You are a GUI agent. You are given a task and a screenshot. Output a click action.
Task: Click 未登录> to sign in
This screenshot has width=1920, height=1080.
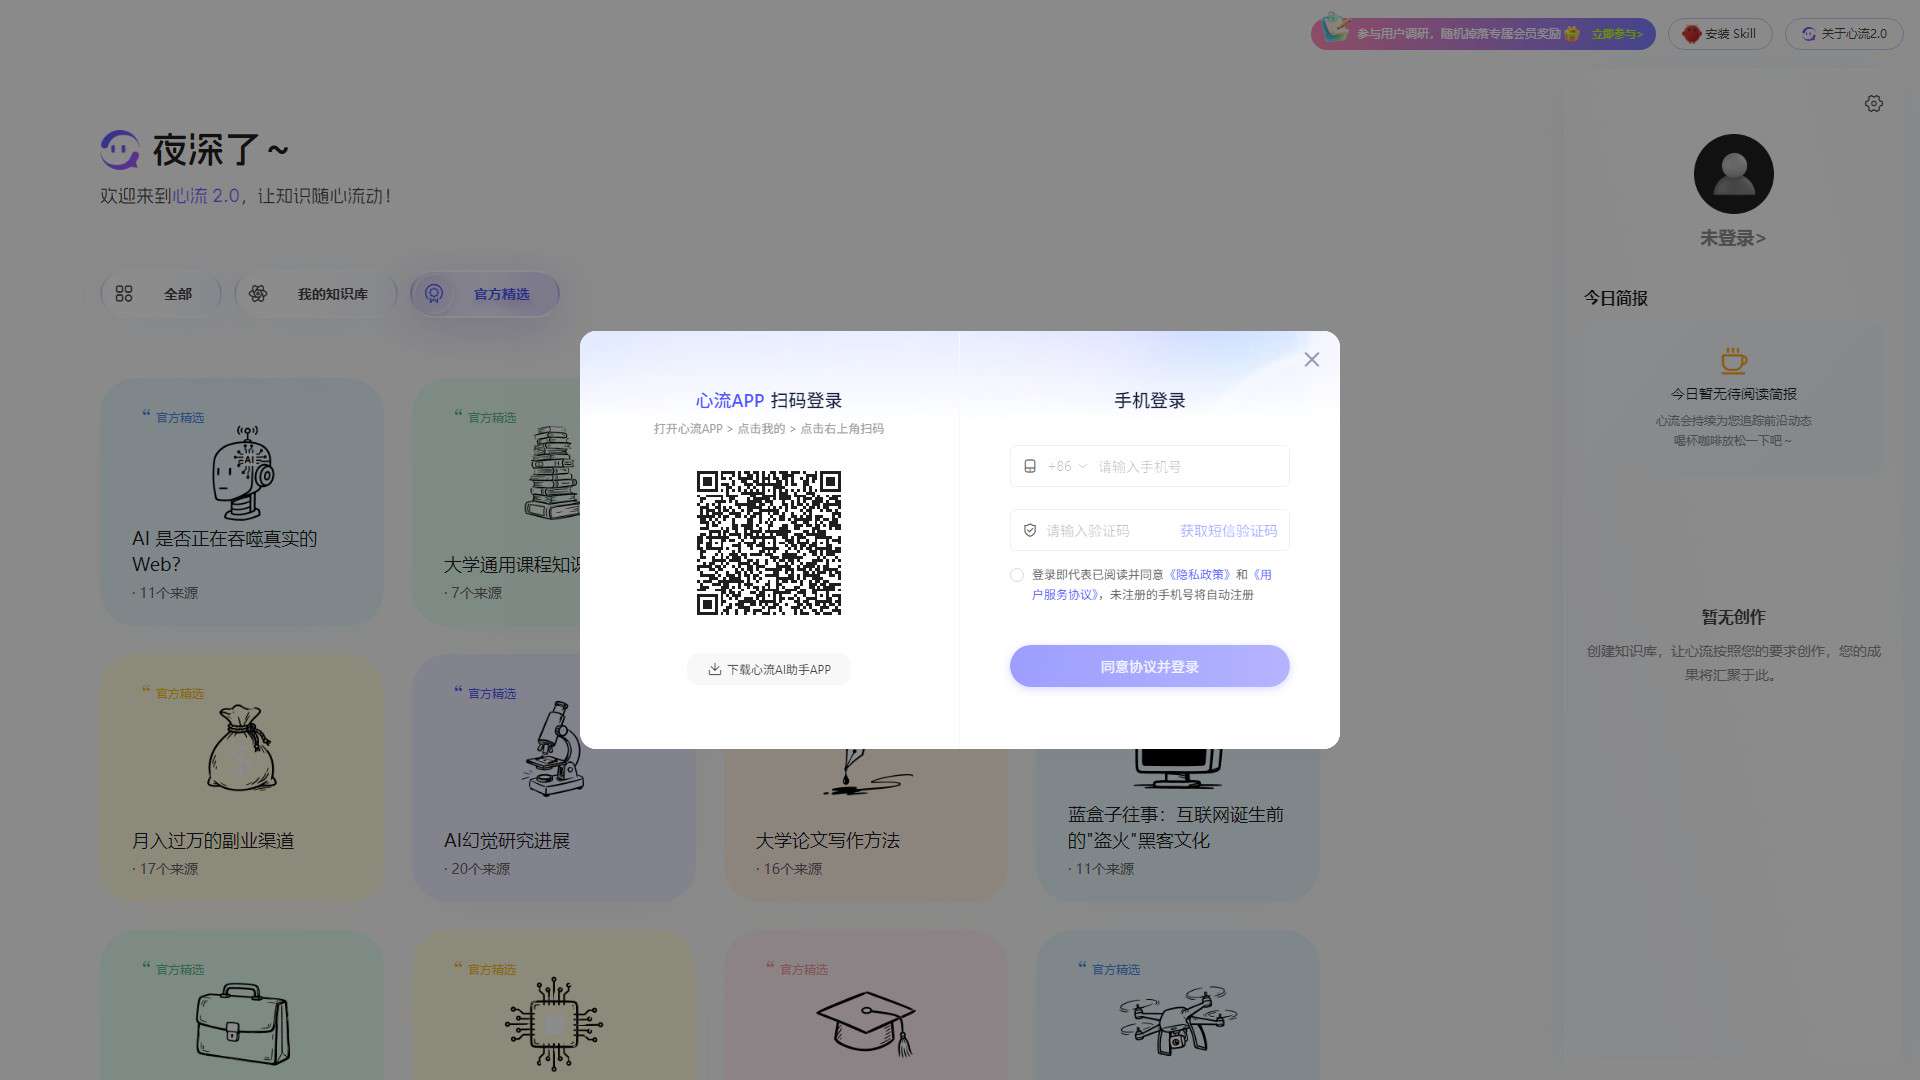(x=1733, y=238)
